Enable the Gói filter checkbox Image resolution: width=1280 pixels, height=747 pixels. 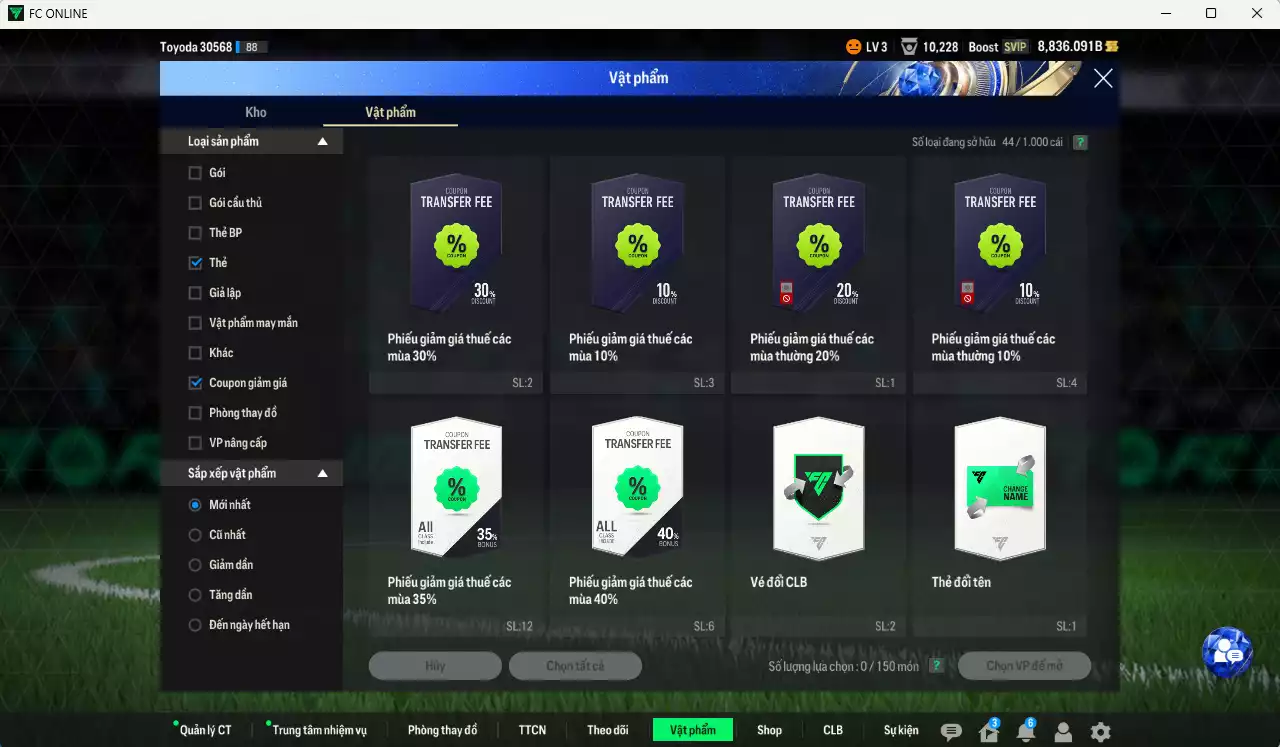(x=193, y=172)
